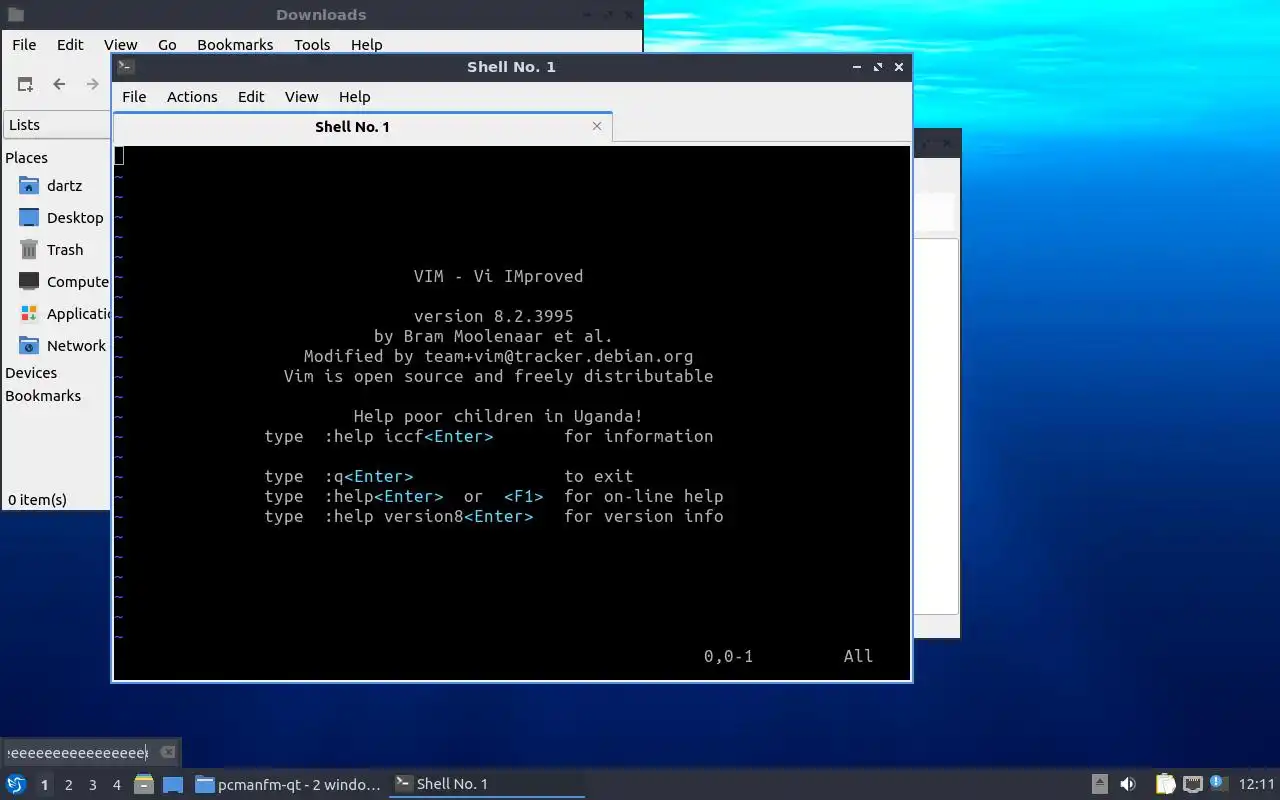The image size is (1280, 800).
Task: Close the Shell No. 1 window
Action: [899, 67]
